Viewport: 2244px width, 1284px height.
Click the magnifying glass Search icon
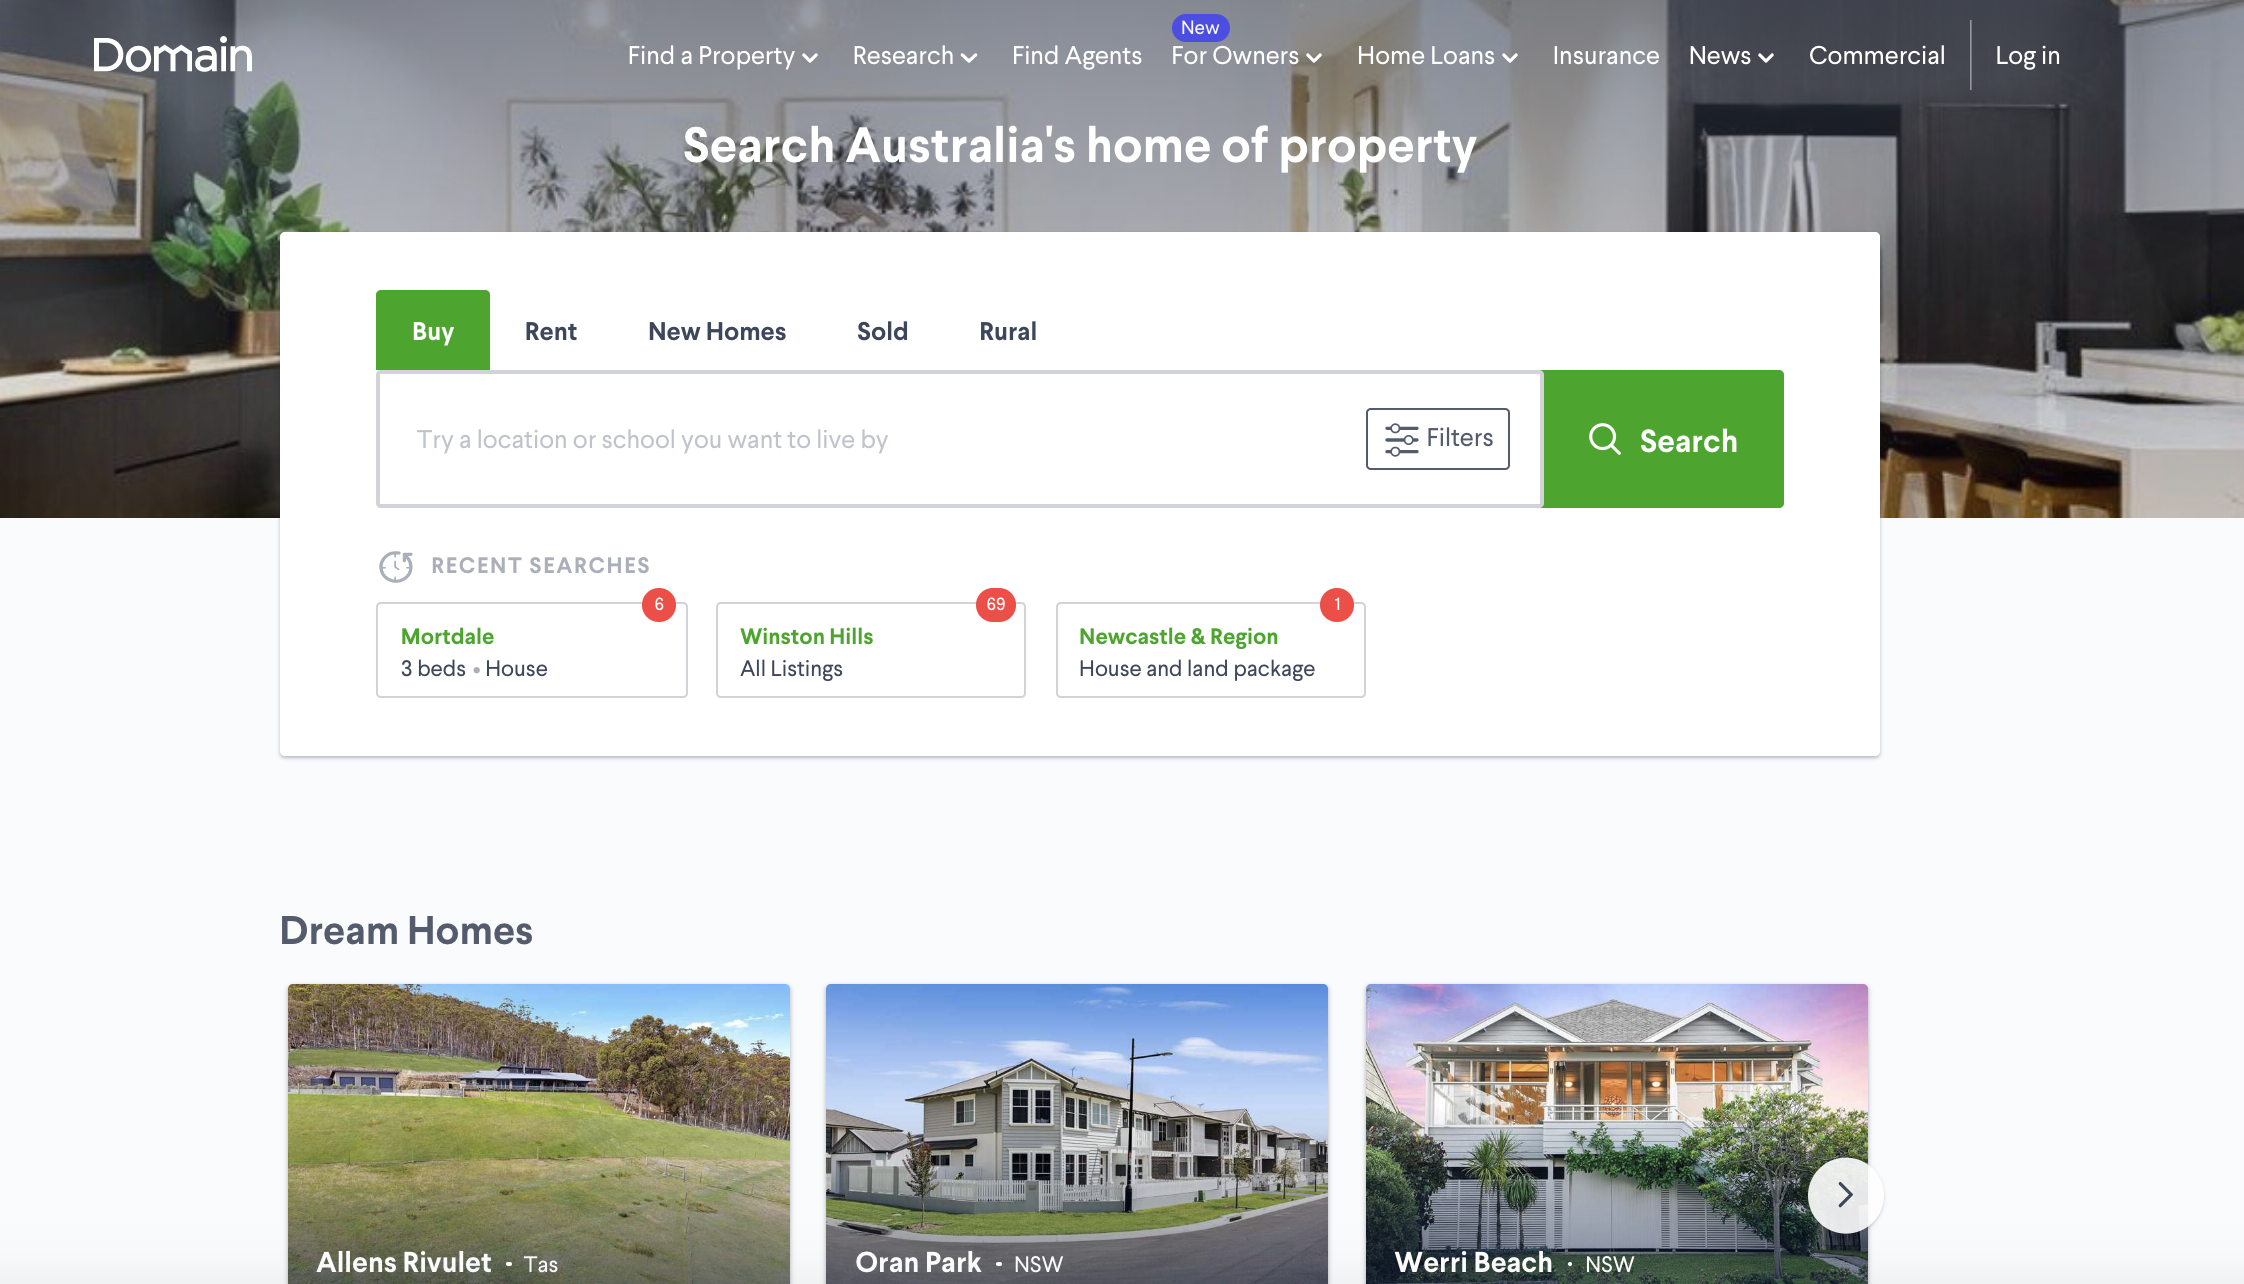1604,439
